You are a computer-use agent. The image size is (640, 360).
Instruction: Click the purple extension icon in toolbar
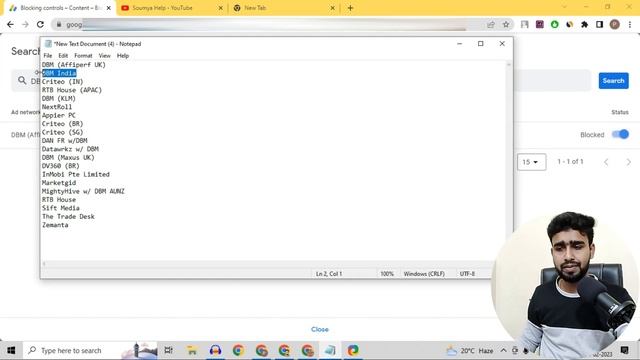(540, 24)
